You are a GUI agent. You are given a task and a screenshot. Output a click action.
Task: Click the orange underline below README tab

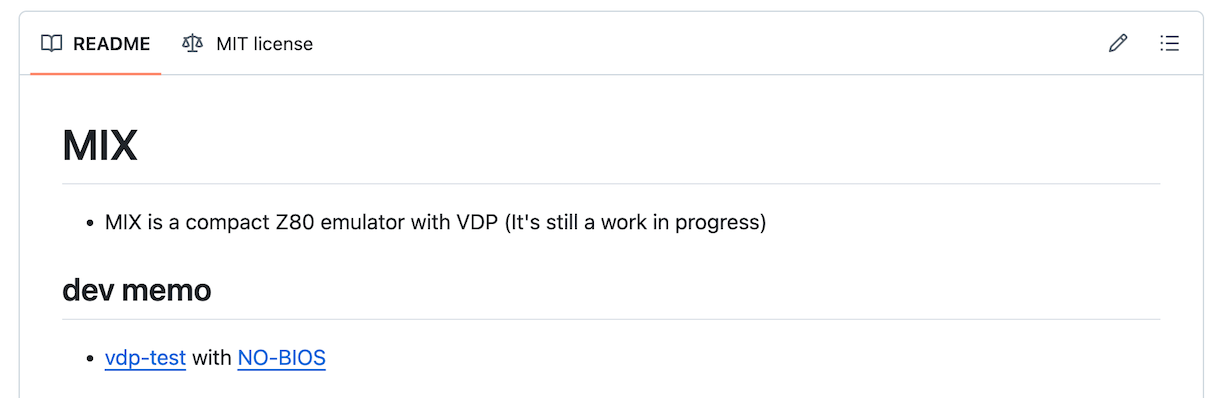(x=95, y=73)
